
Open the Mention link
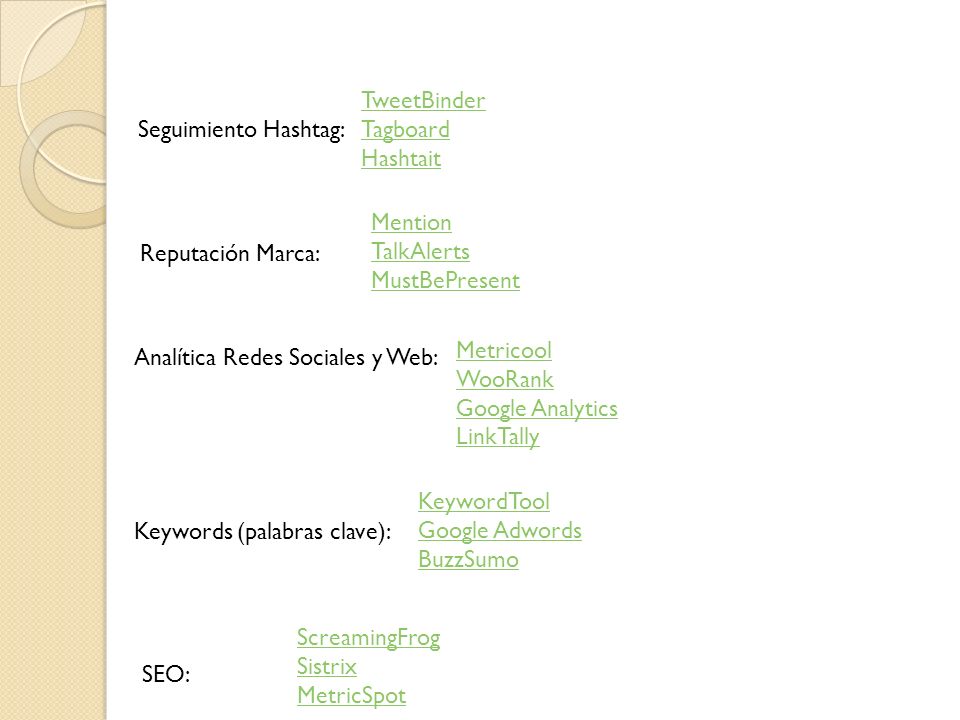[411, 222]
